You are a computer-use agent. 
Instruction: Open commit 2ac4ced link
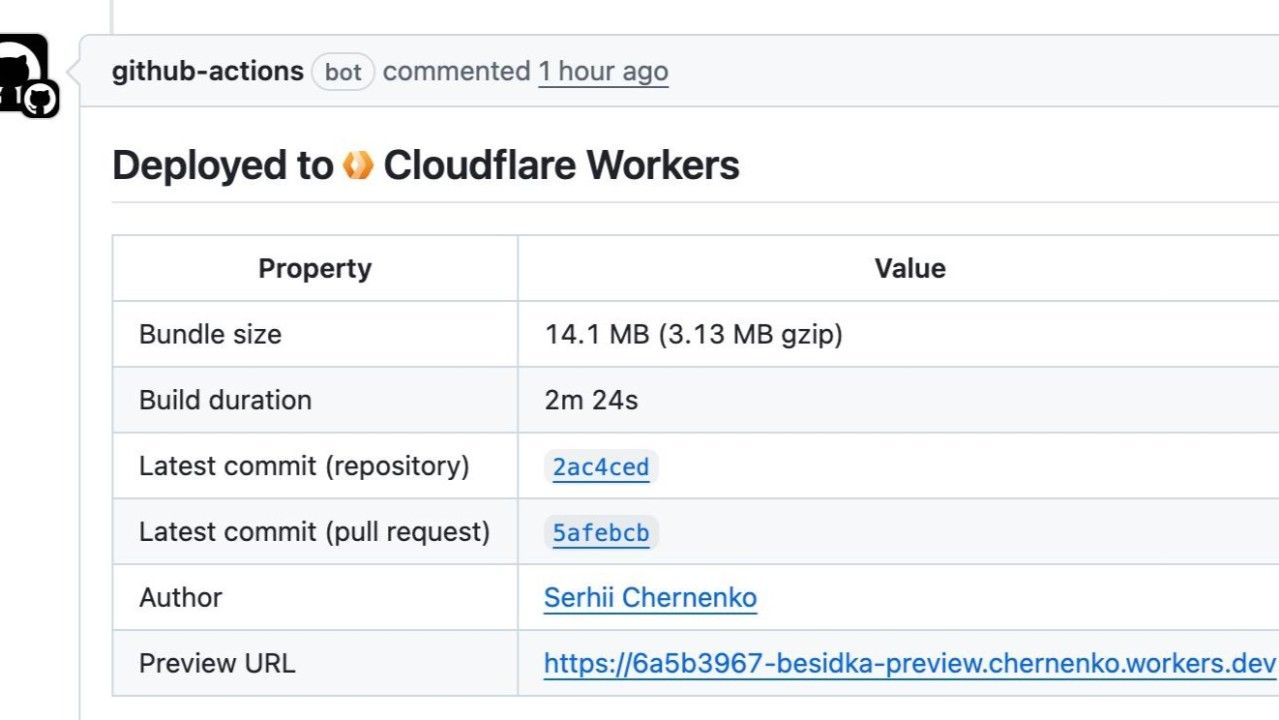tap(601, 467)
